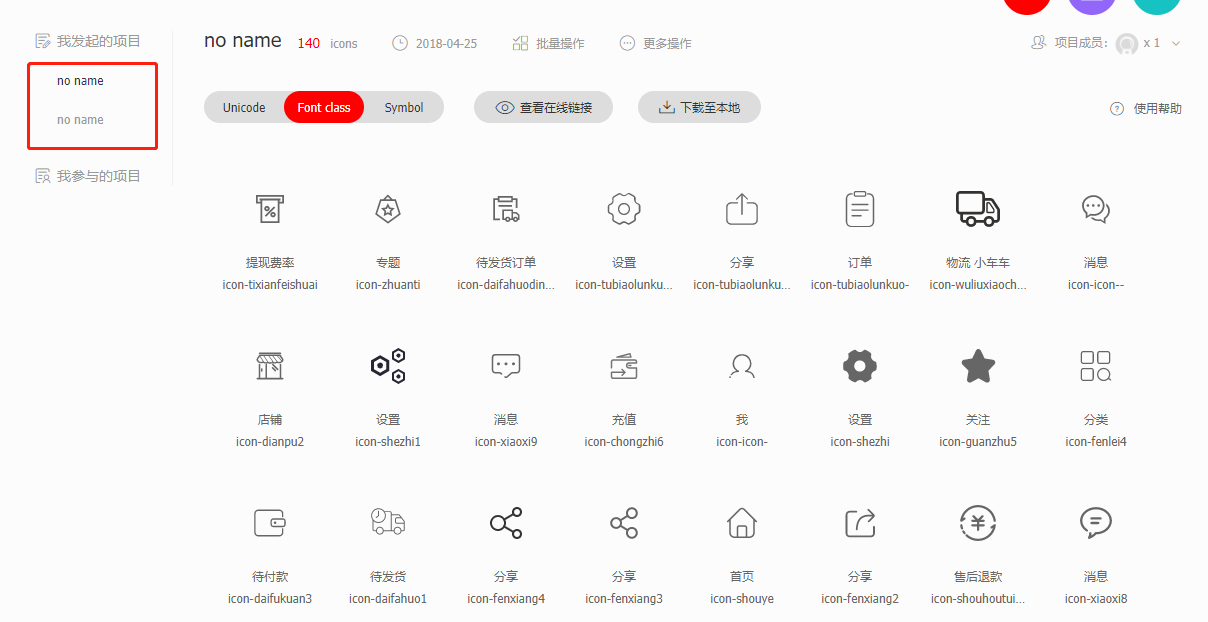Select the 首页 home icon
Screen dimensions: 1208x622
click(x=741, y=523)
